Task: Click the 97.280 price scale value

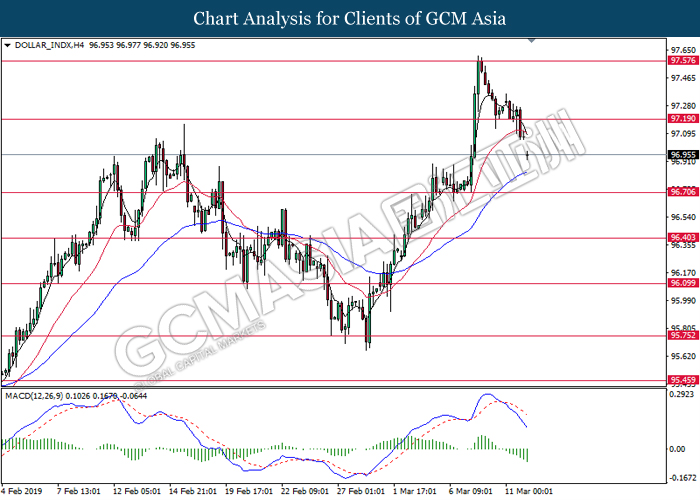Action: coord(683,106)
